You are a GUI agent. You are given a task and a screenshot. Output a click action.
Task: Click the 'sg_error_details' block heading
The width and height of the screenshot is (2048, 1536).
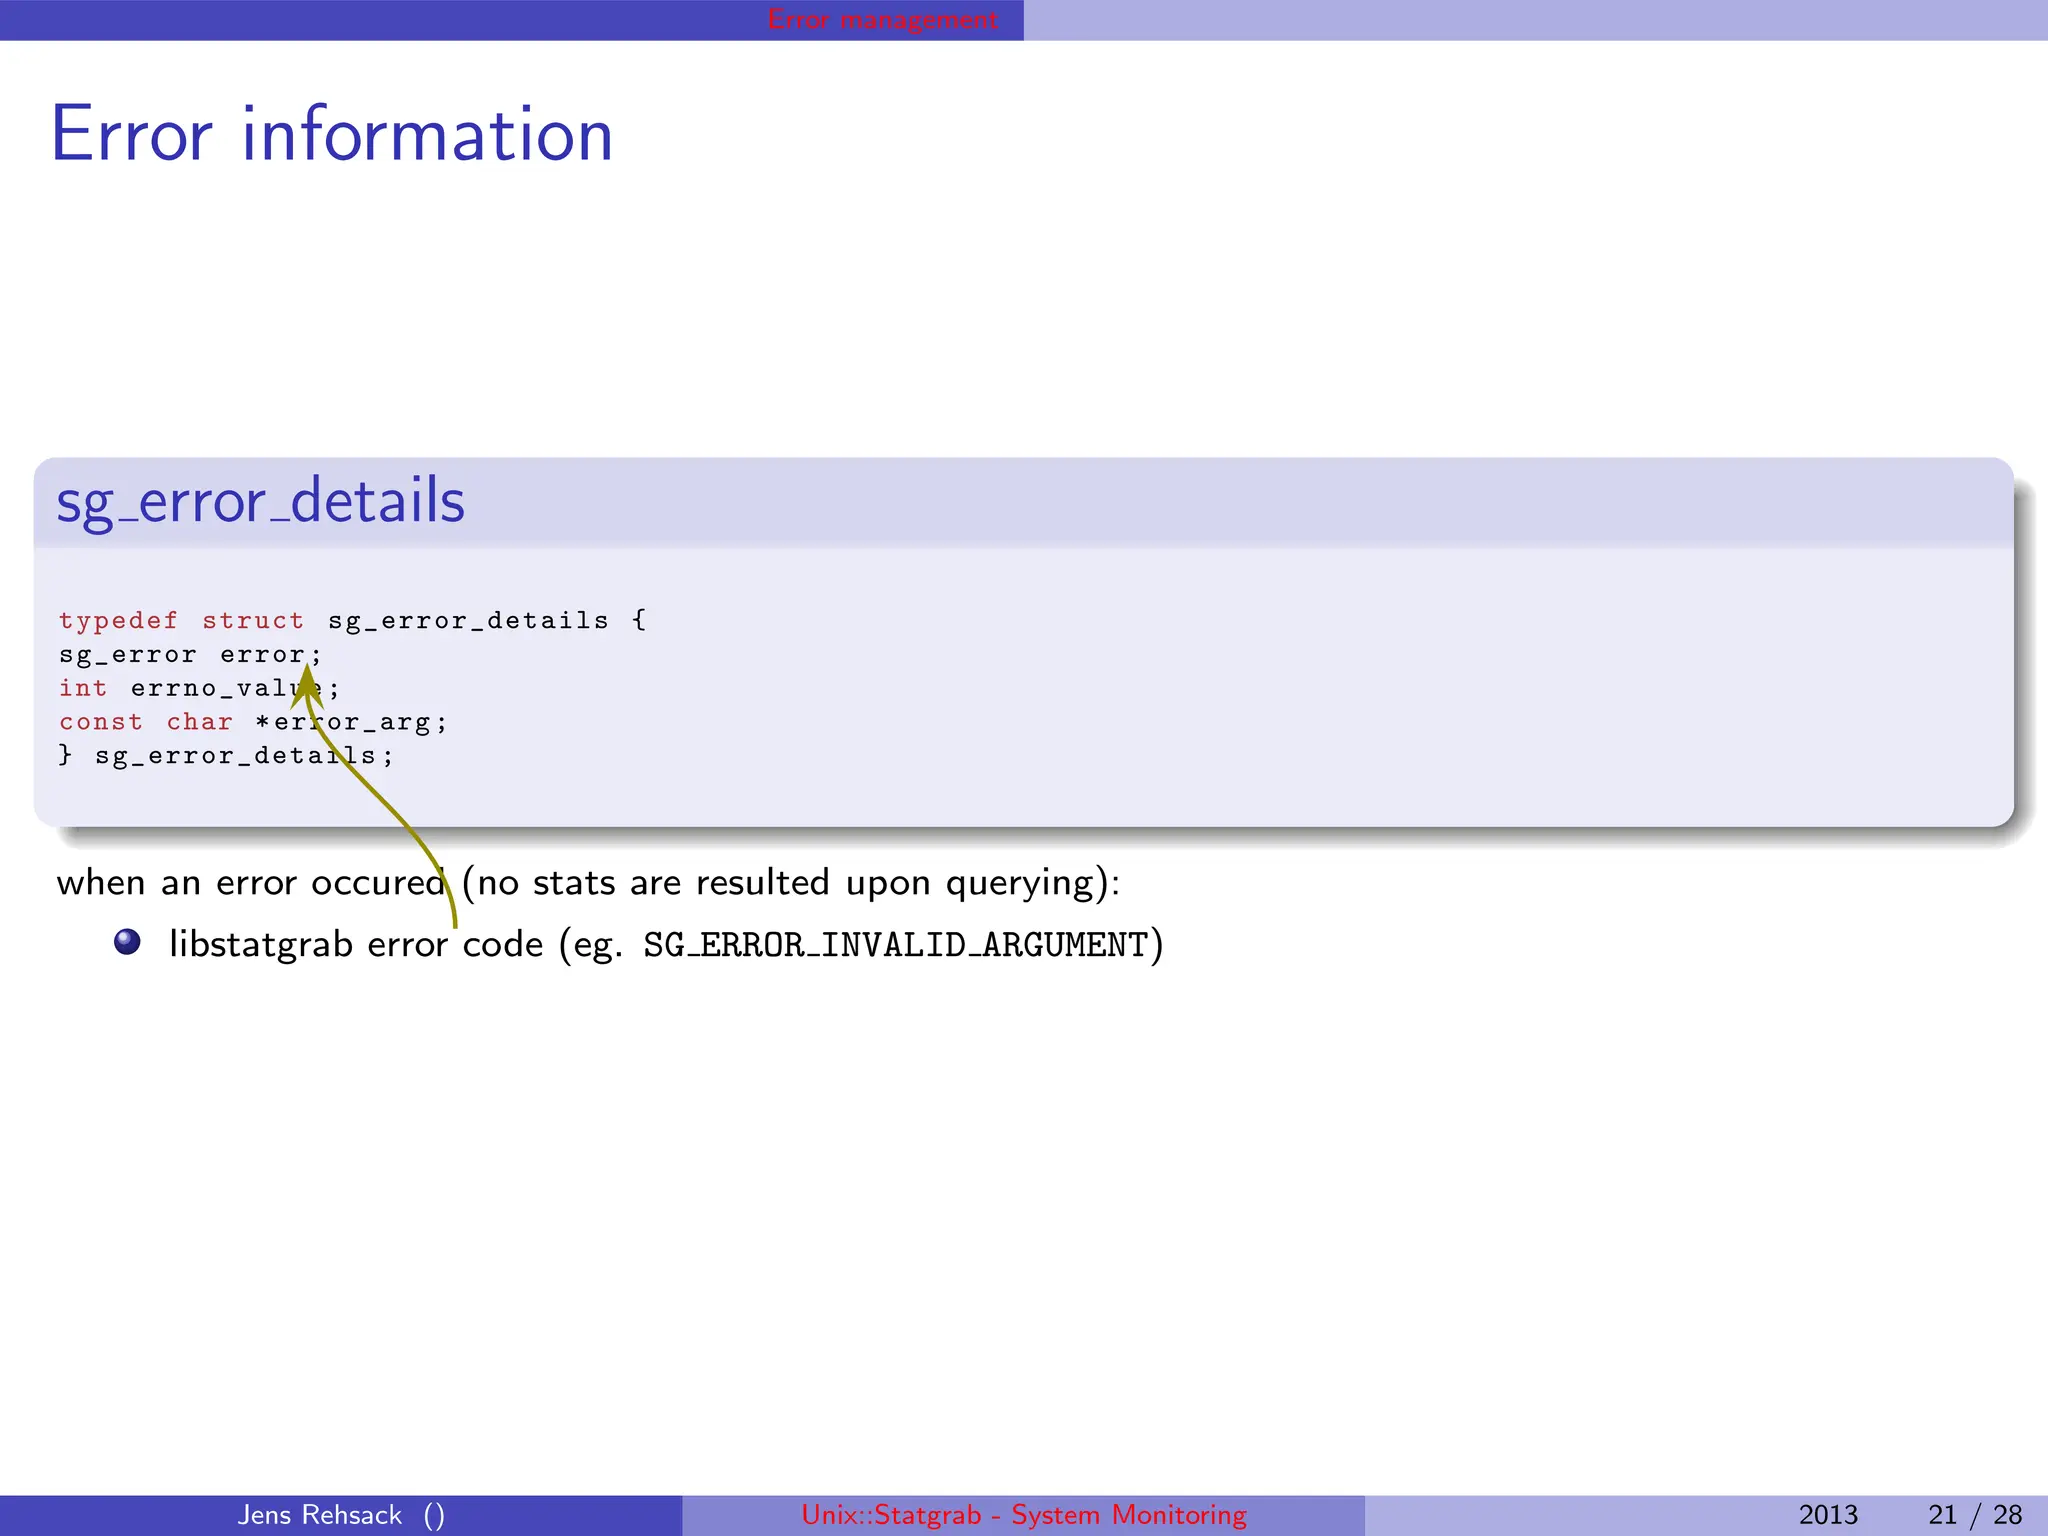pos(261,501)
